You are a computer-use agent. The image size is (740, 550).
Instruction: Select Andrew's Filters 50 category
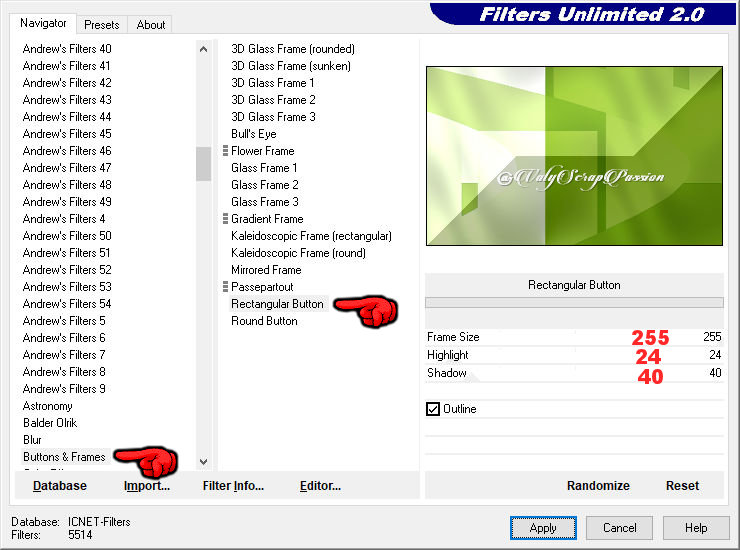67,236
